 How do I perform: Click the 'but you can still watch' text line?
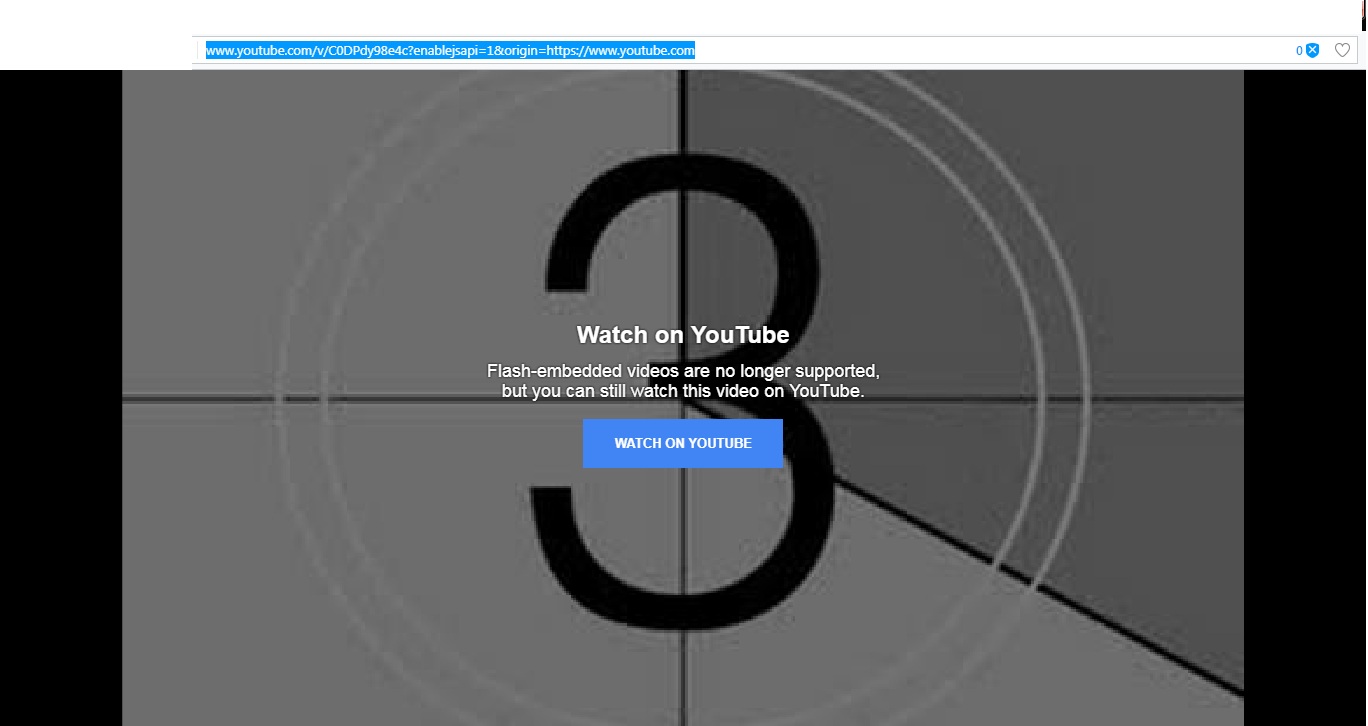(x=683, y=391)
